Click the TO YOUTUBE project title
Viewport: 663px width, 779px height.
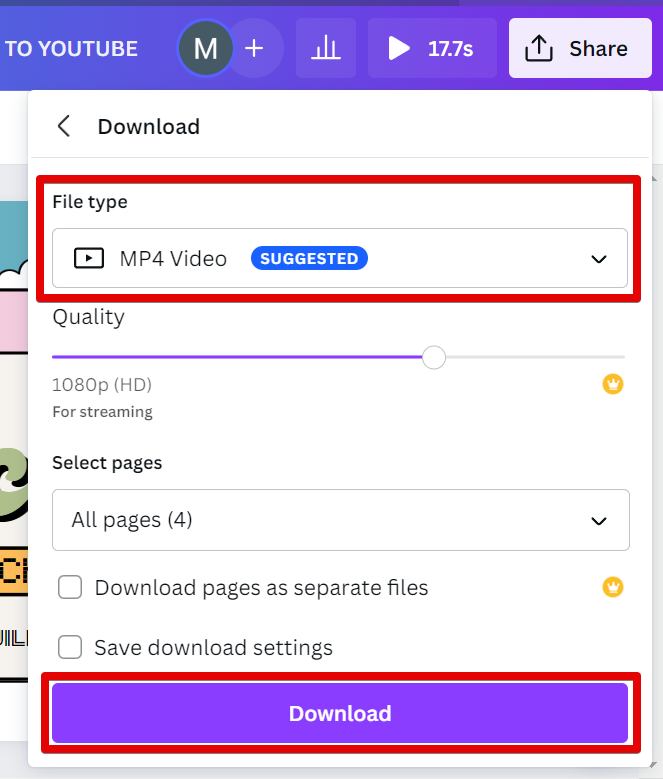pyautogui.click(x=71, y=48)
